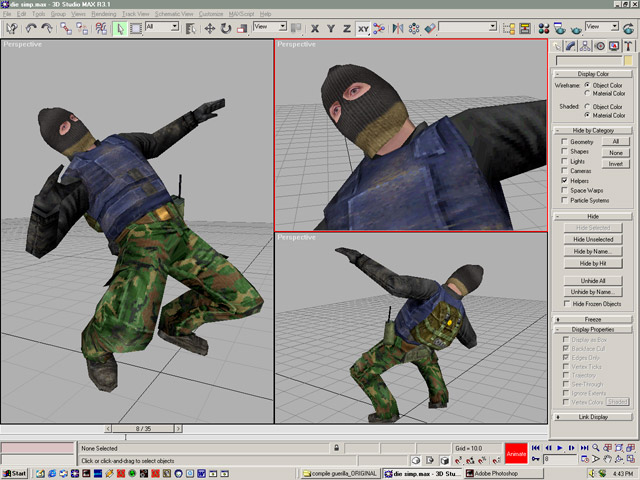Viewport: 640px width, 480px height.
Task: Collapse the Display Properties rollout
Action: tap(593, 329)
